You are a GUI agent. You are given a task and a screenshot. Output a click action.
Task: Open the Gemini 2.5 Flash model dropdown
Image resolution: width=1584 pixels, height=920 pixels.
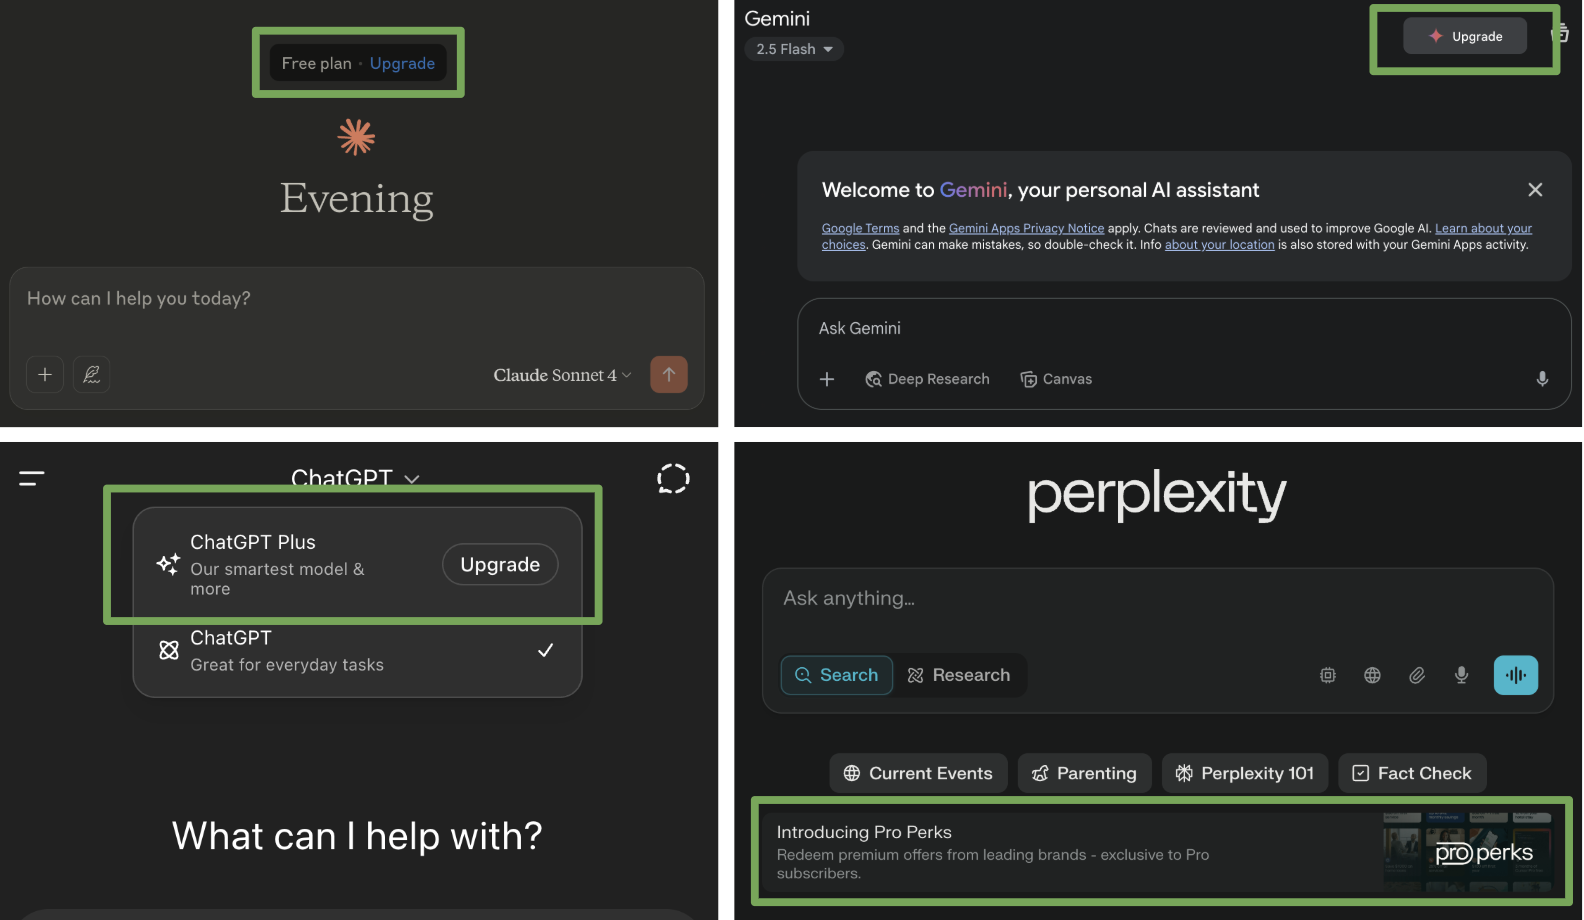pos(794,49)
